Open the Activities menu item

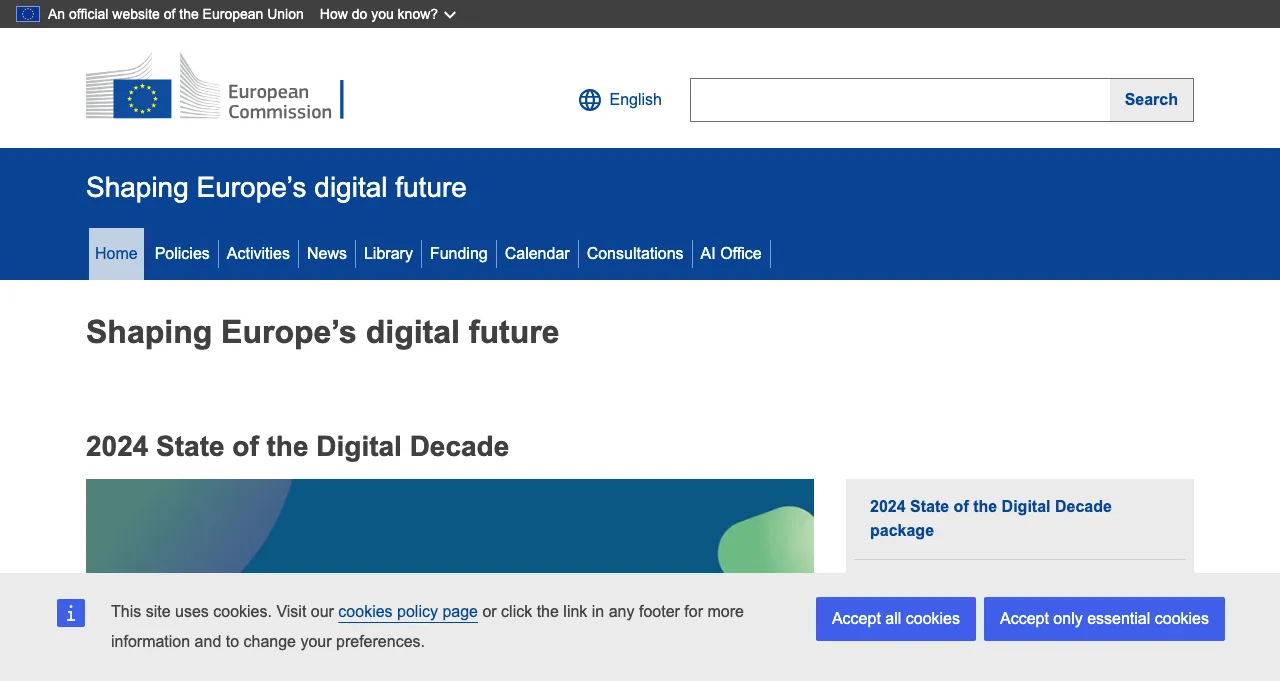coord(258,254)
